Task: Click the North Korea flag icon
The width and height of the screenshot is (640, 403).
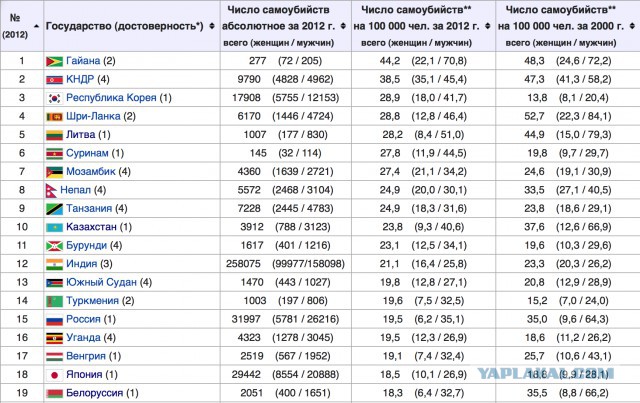Action: tap(54, 80)
